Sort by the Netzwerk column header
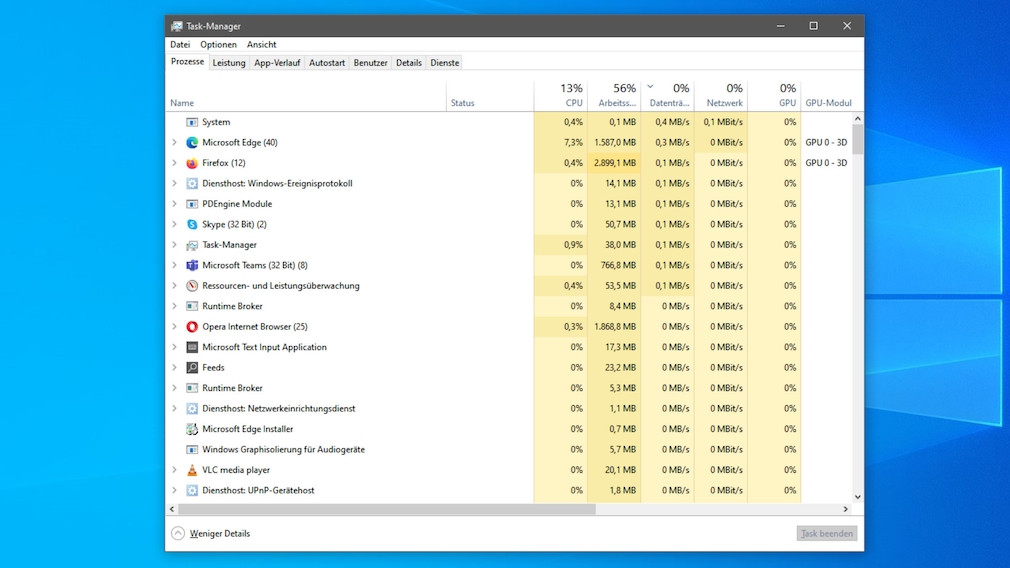Viewport: 1010px width, 568px height. tap(721, 95)
